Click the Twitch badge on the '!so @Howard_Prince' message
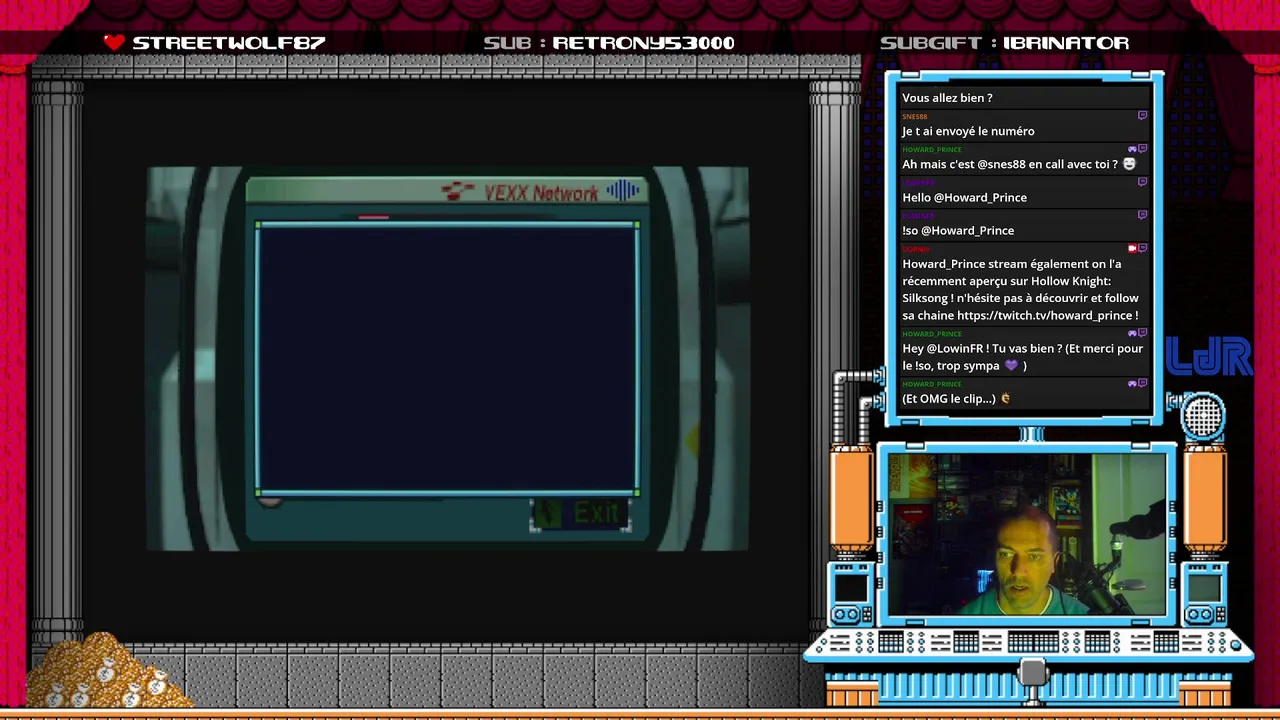Viewport: 1280px width, 720px height. pyautogui.click(x=1142, y=215)
